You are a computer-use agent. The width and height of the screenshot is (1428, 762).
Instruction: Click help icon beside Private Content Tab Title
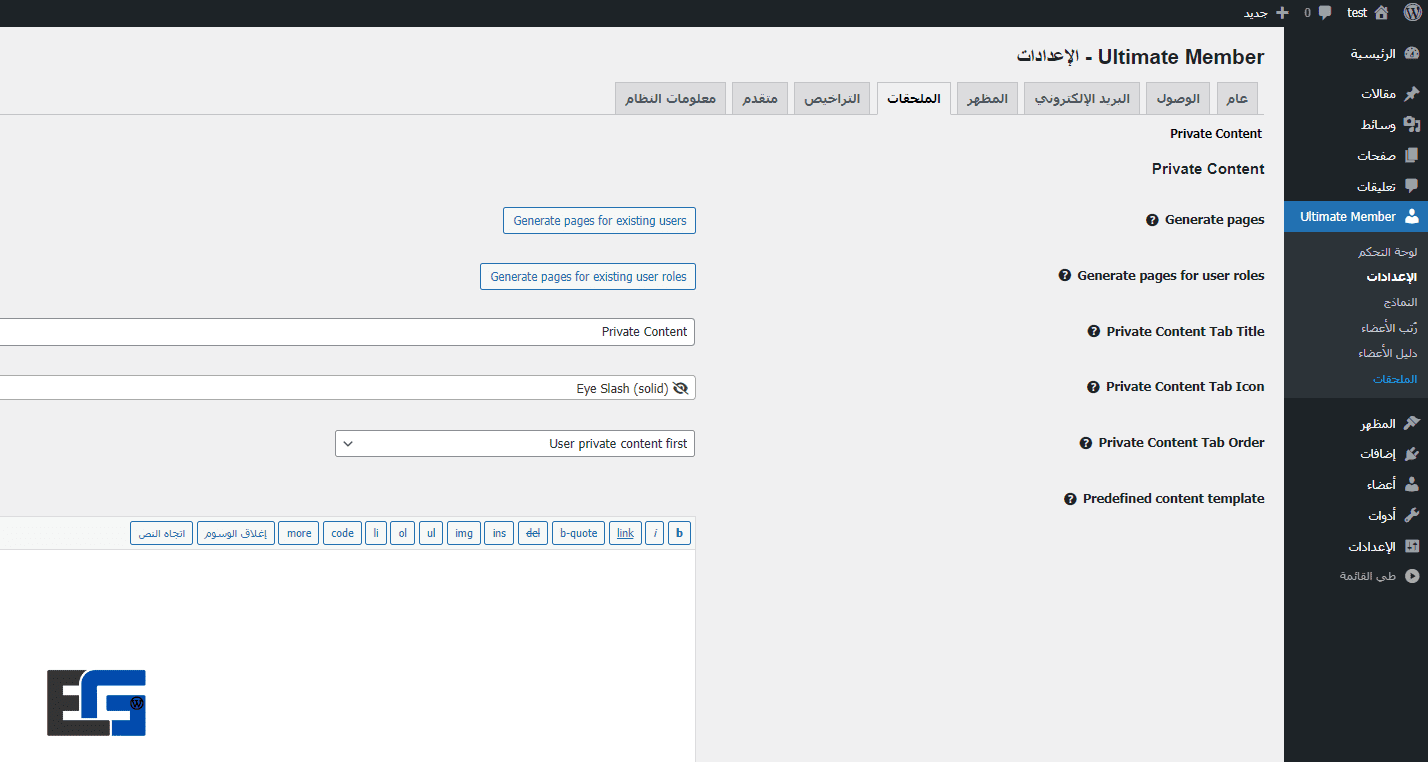pos(1093,332)
